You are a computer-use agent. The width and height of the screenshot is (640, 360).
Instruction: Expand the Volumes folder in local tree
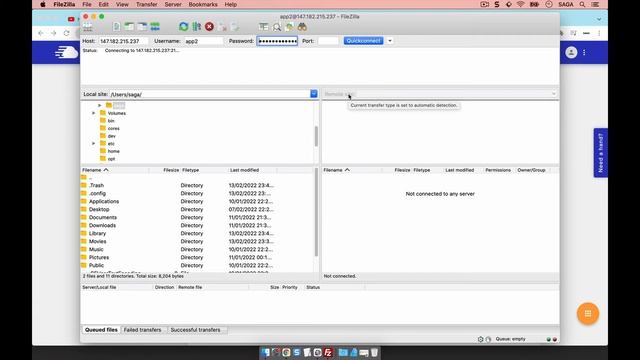point(93,113)
